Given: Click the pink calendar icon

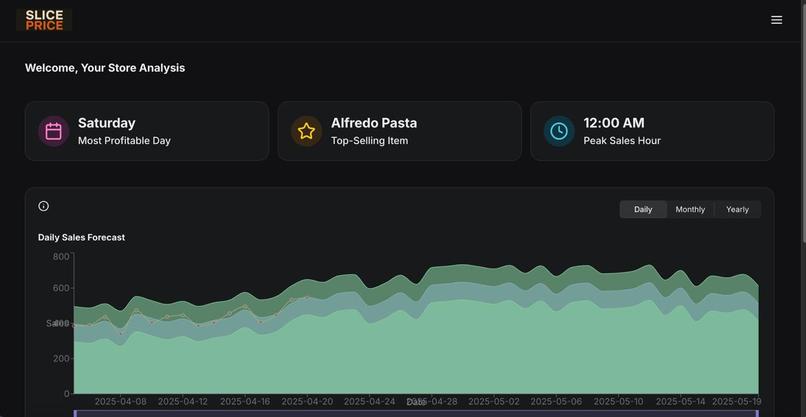Looking at the screenshot, I should click(x=53, y=131).
